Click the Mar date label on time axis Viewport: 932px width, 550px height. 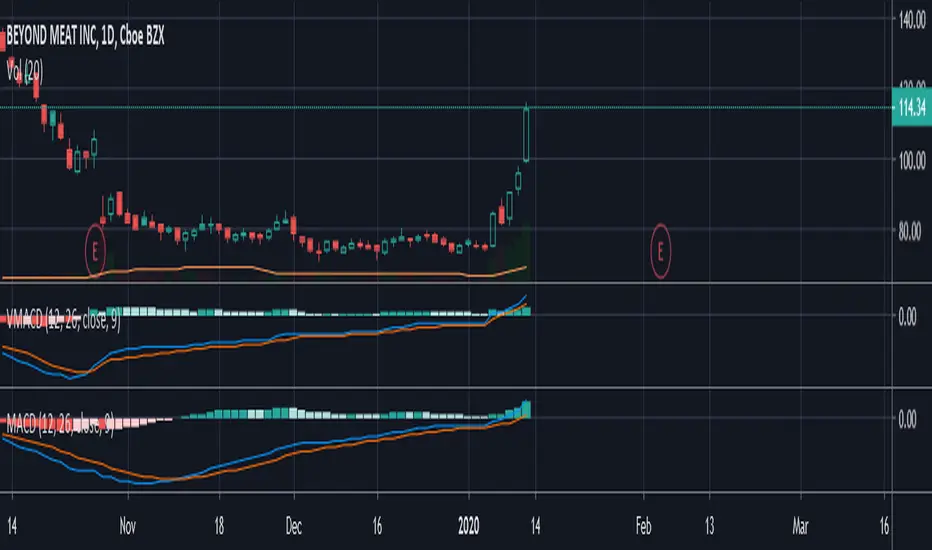click(801, 526)
